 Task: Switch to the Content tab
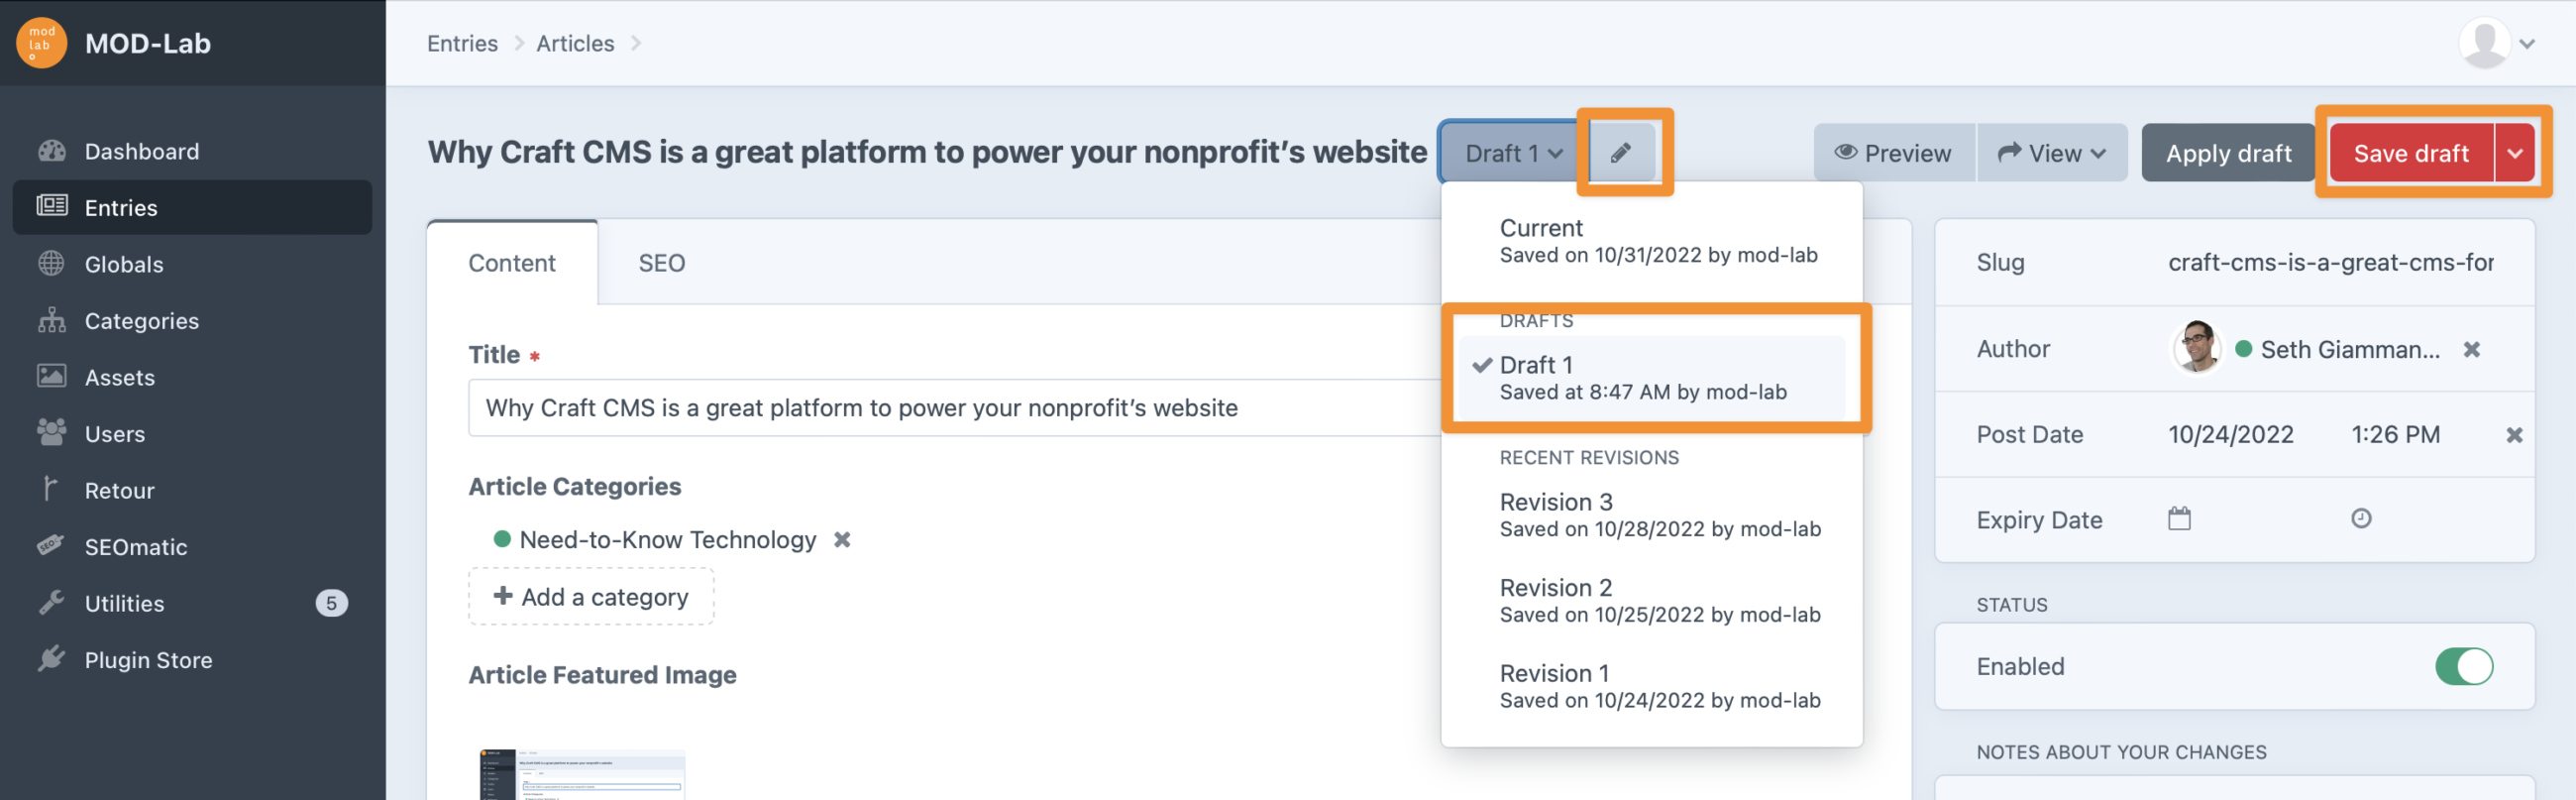(512, 263)
